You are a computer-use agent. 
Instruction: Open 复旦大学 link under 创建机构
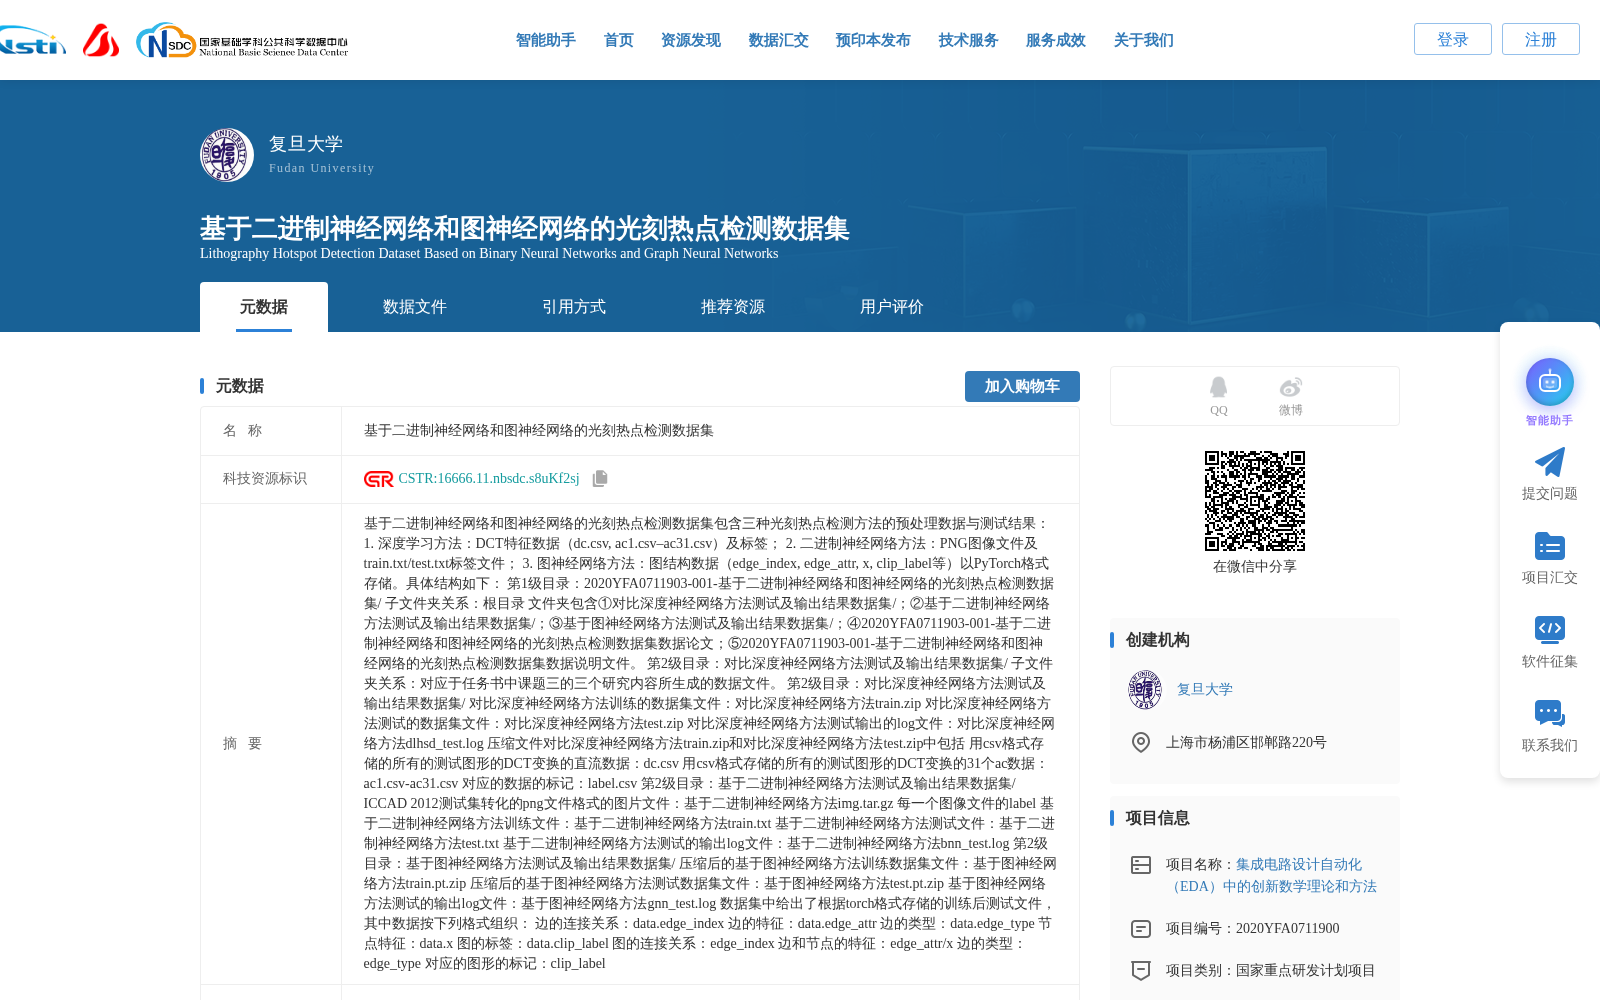1204,690
